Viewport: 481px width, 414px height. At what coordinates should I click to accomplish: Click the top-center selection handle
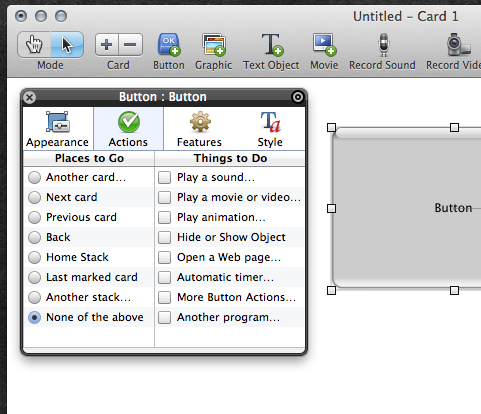tap(454, 127)
